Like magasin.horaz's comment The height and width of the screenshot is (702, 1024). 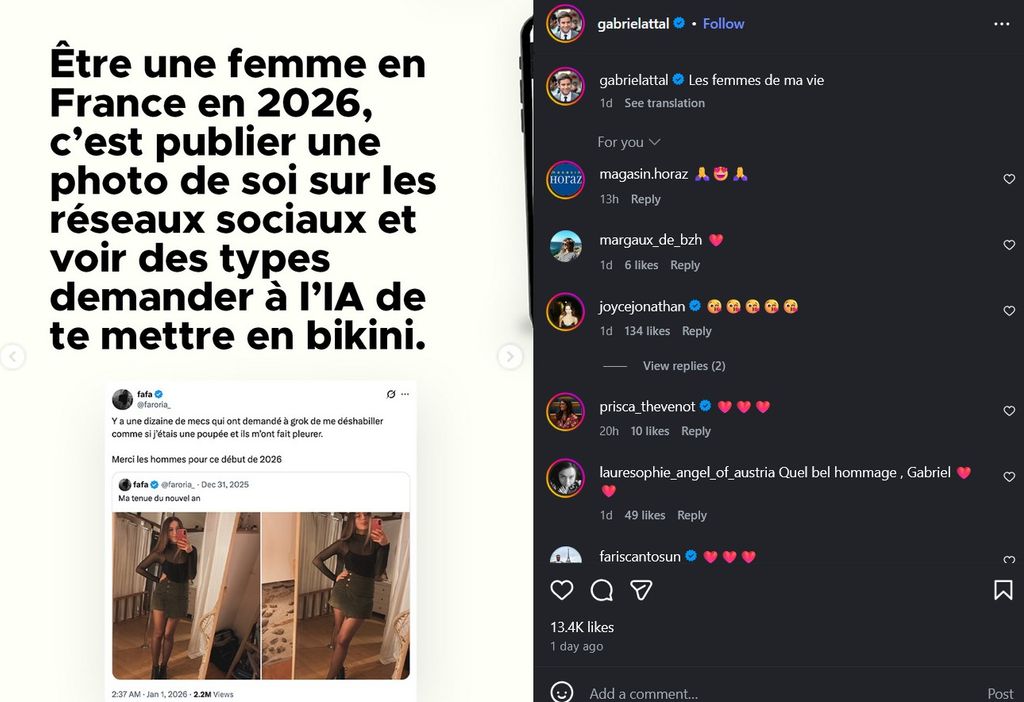point(1009,179)
